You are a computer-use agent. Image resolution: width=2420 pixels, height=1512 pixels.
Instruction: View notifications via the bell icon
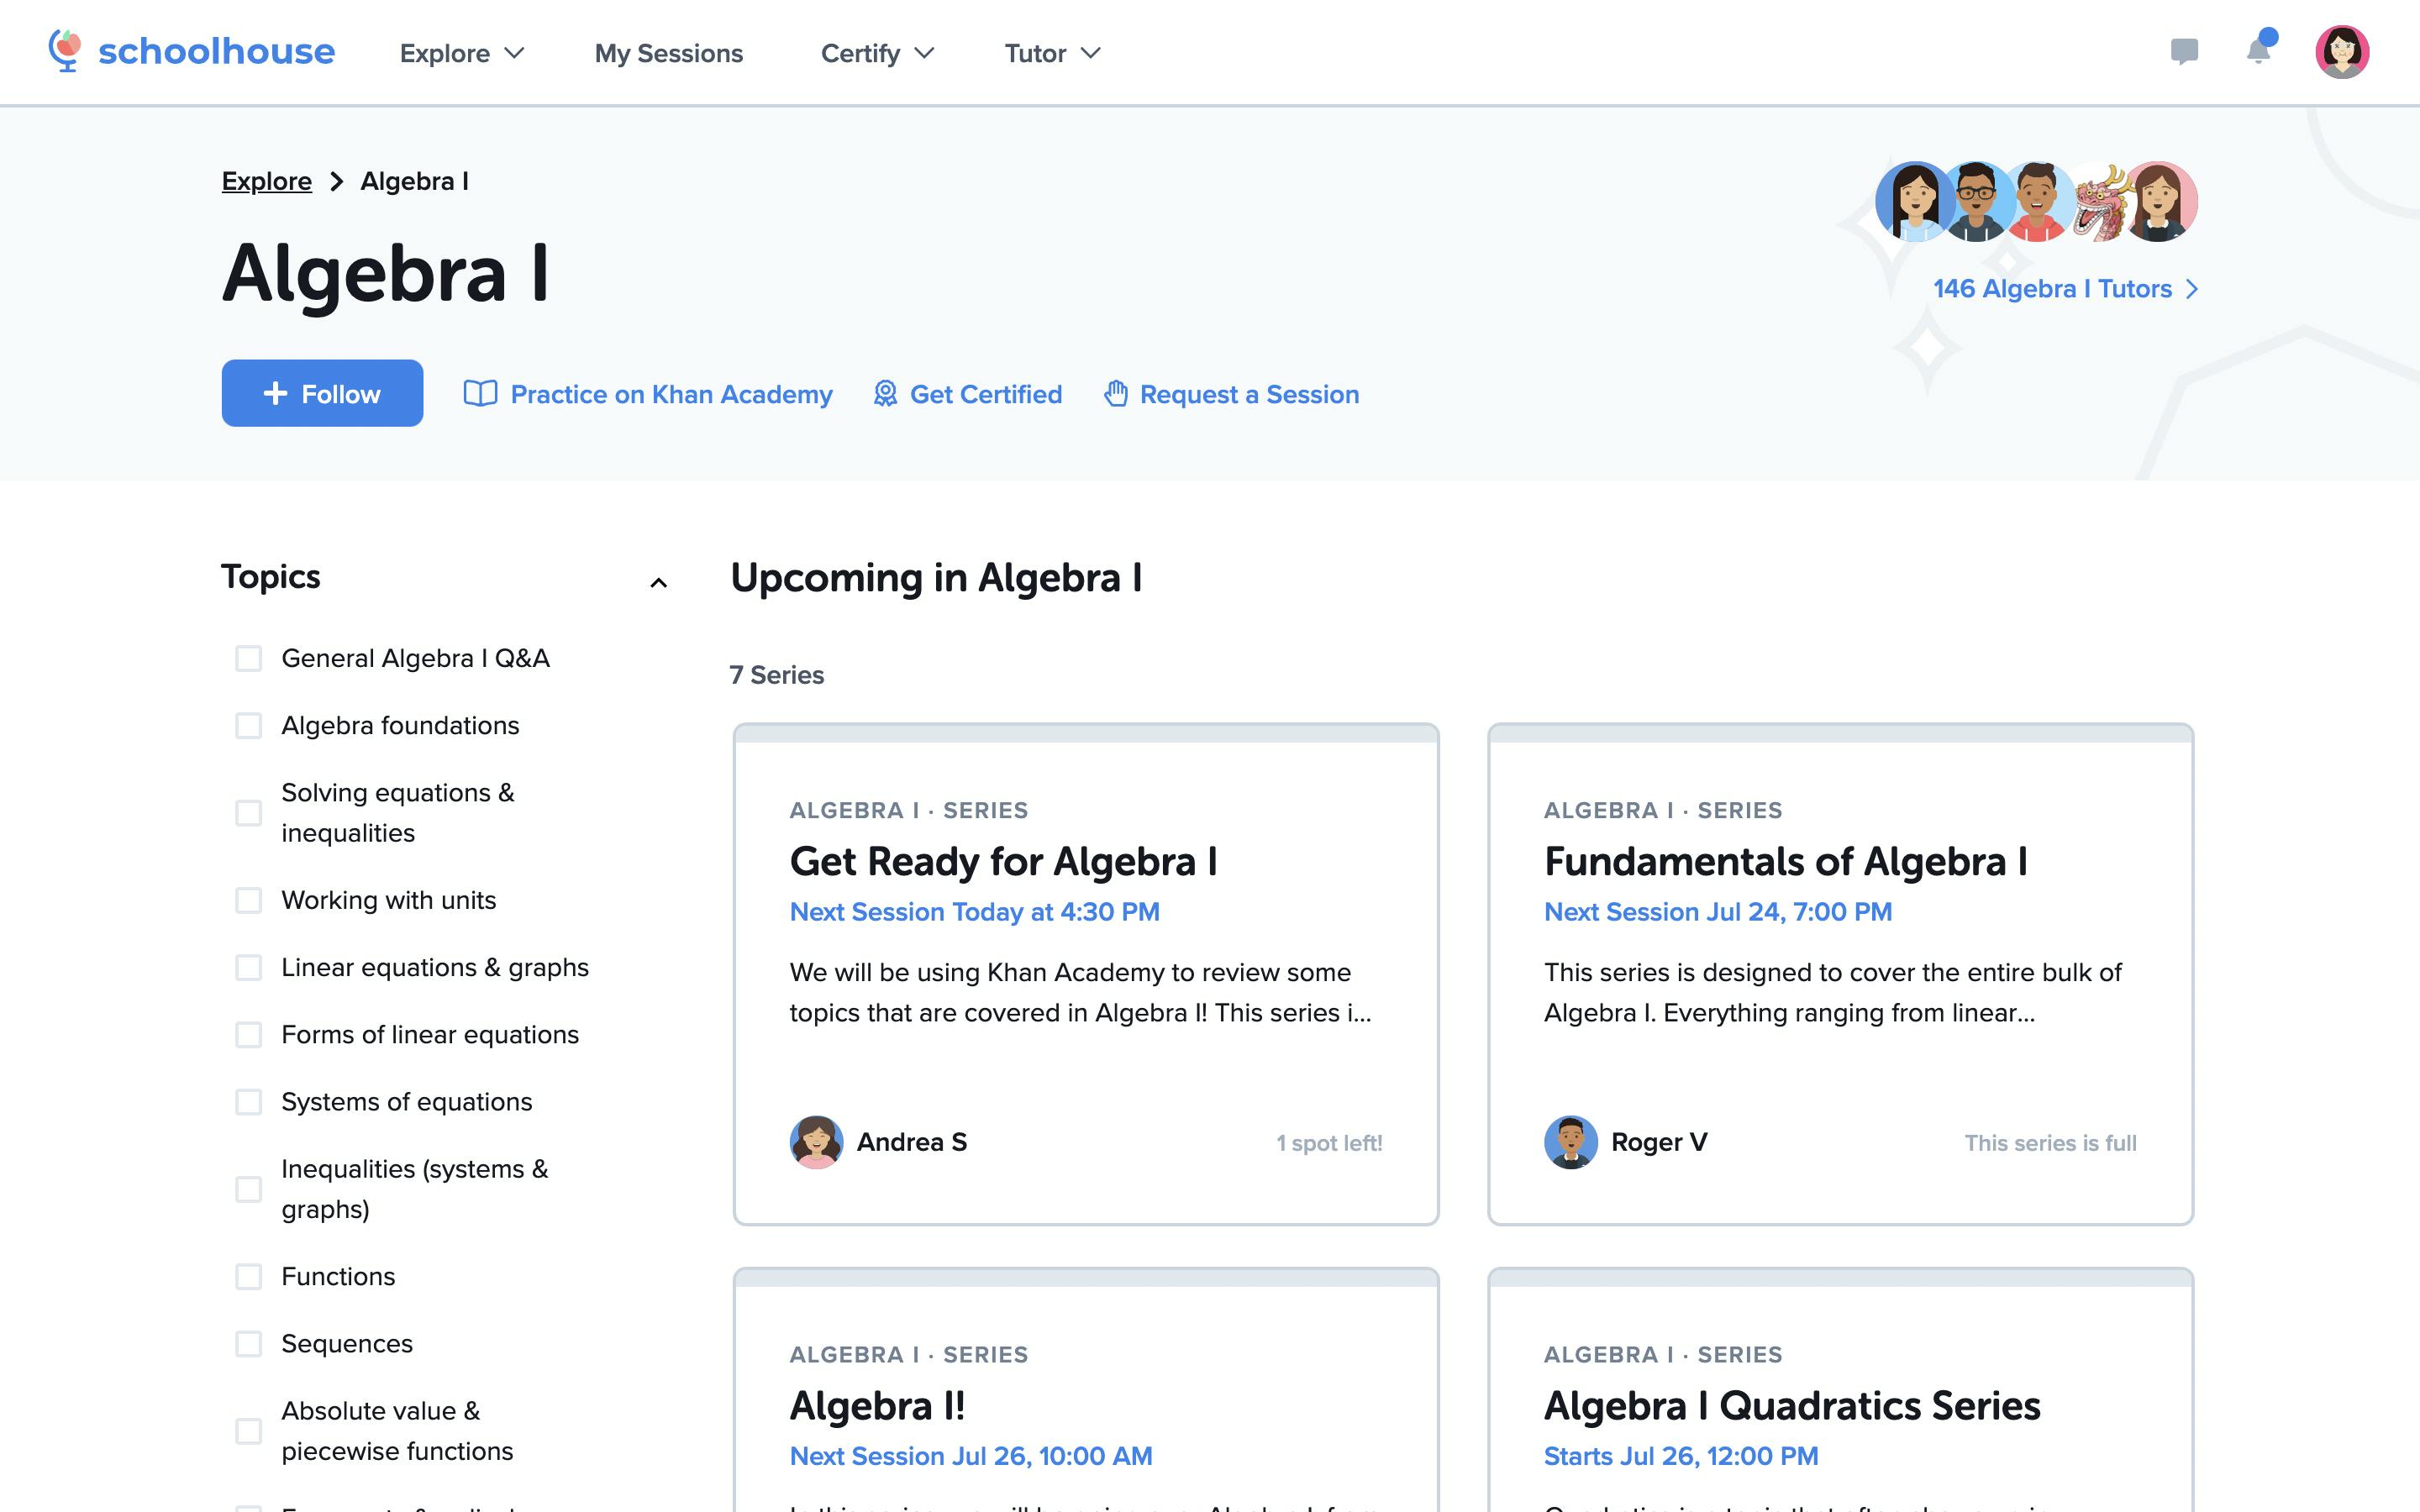coord(2259,49)
